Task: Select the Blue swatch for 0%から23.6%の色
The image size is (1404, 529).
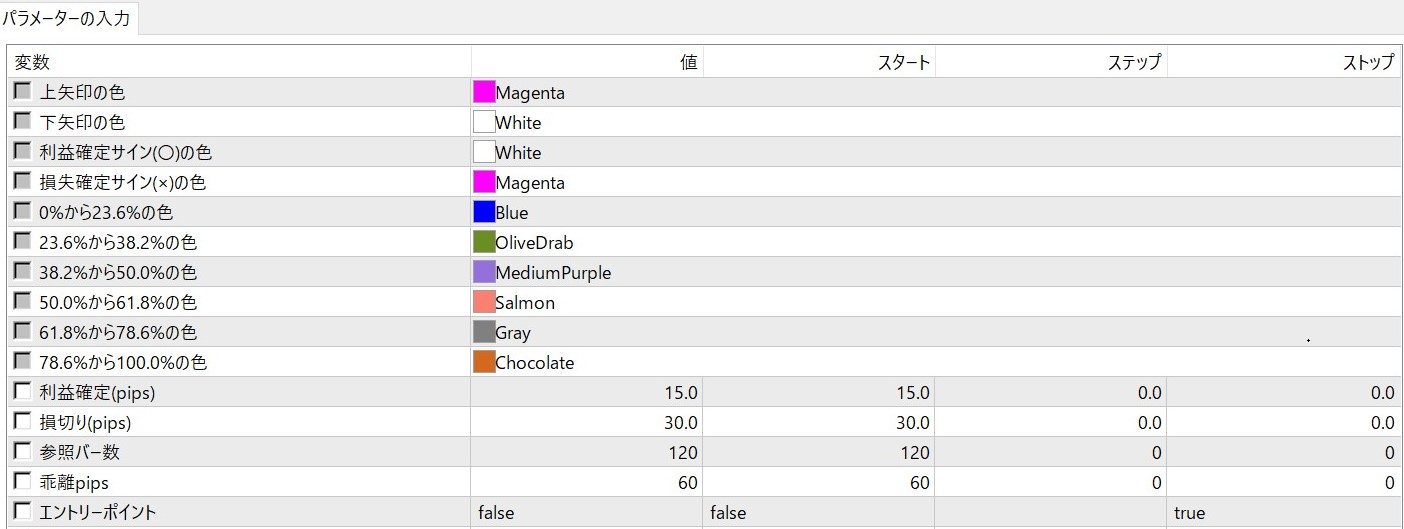Action: (484, 213)
